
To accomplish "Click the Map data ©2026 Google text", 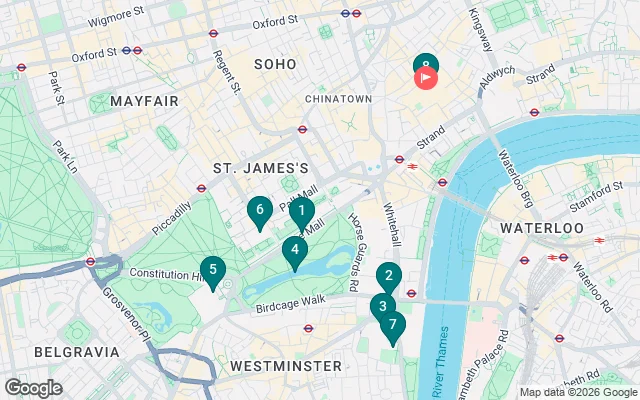I will tap(579, 392).
